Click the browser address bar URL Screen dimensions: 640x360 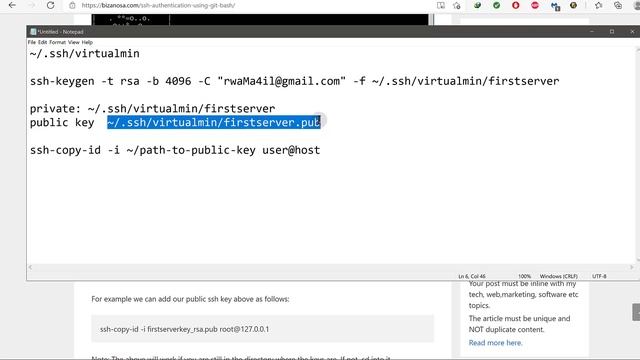click(x=158, y=5)
